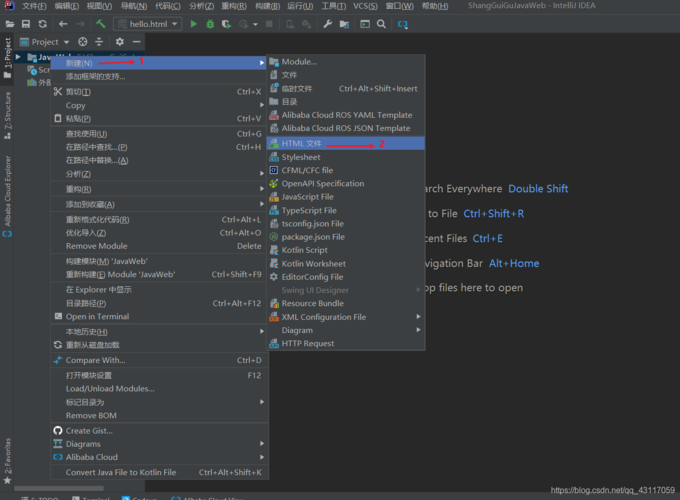Run hello.html with the green play icon
The image size is (680, 500).
193,24
